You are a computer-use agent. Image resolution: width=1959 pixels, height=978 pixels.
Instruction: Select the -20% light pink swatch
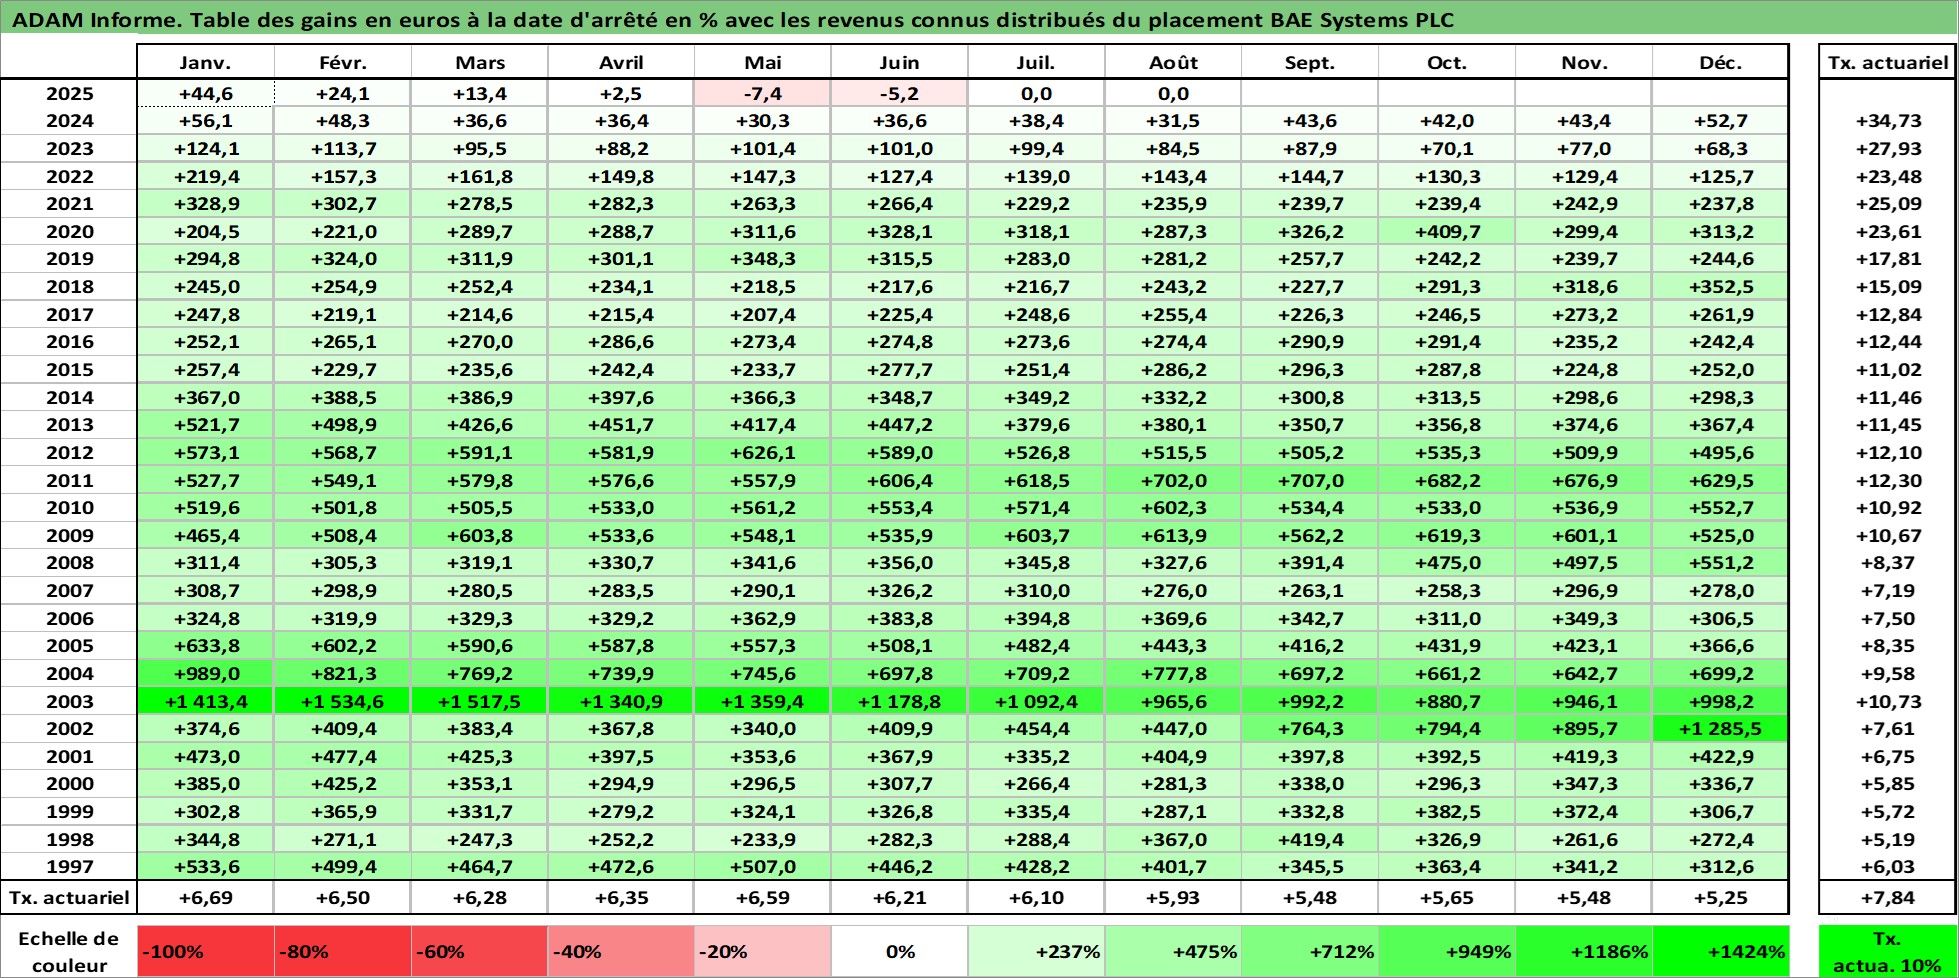[x=762, y=952]
